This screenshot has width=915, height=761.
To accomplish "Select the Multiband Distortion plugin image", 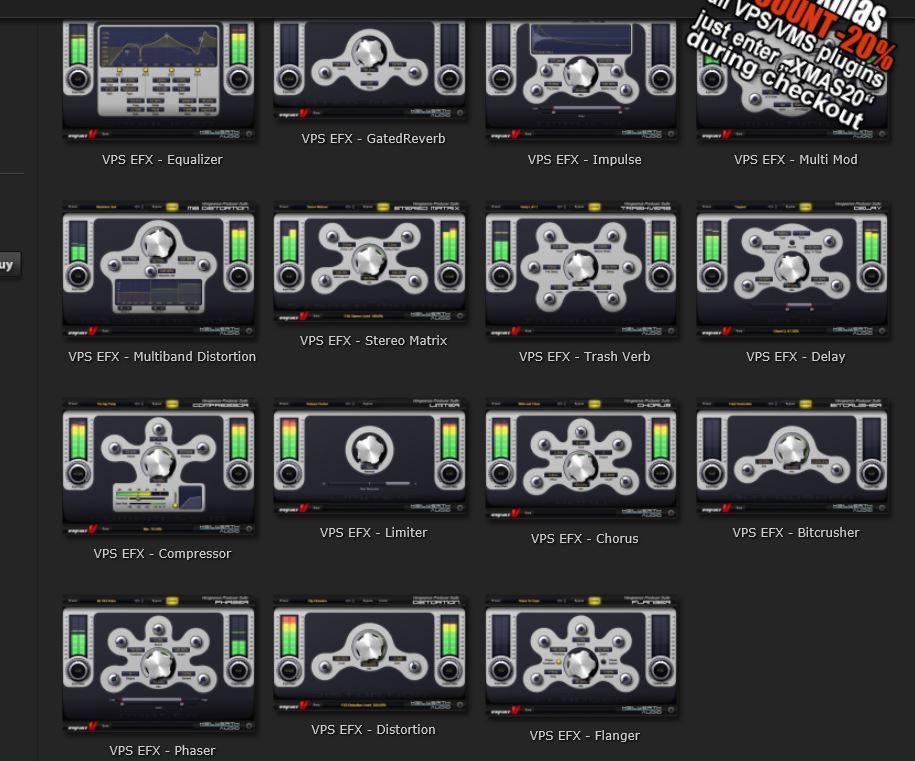I will [159, 270].
